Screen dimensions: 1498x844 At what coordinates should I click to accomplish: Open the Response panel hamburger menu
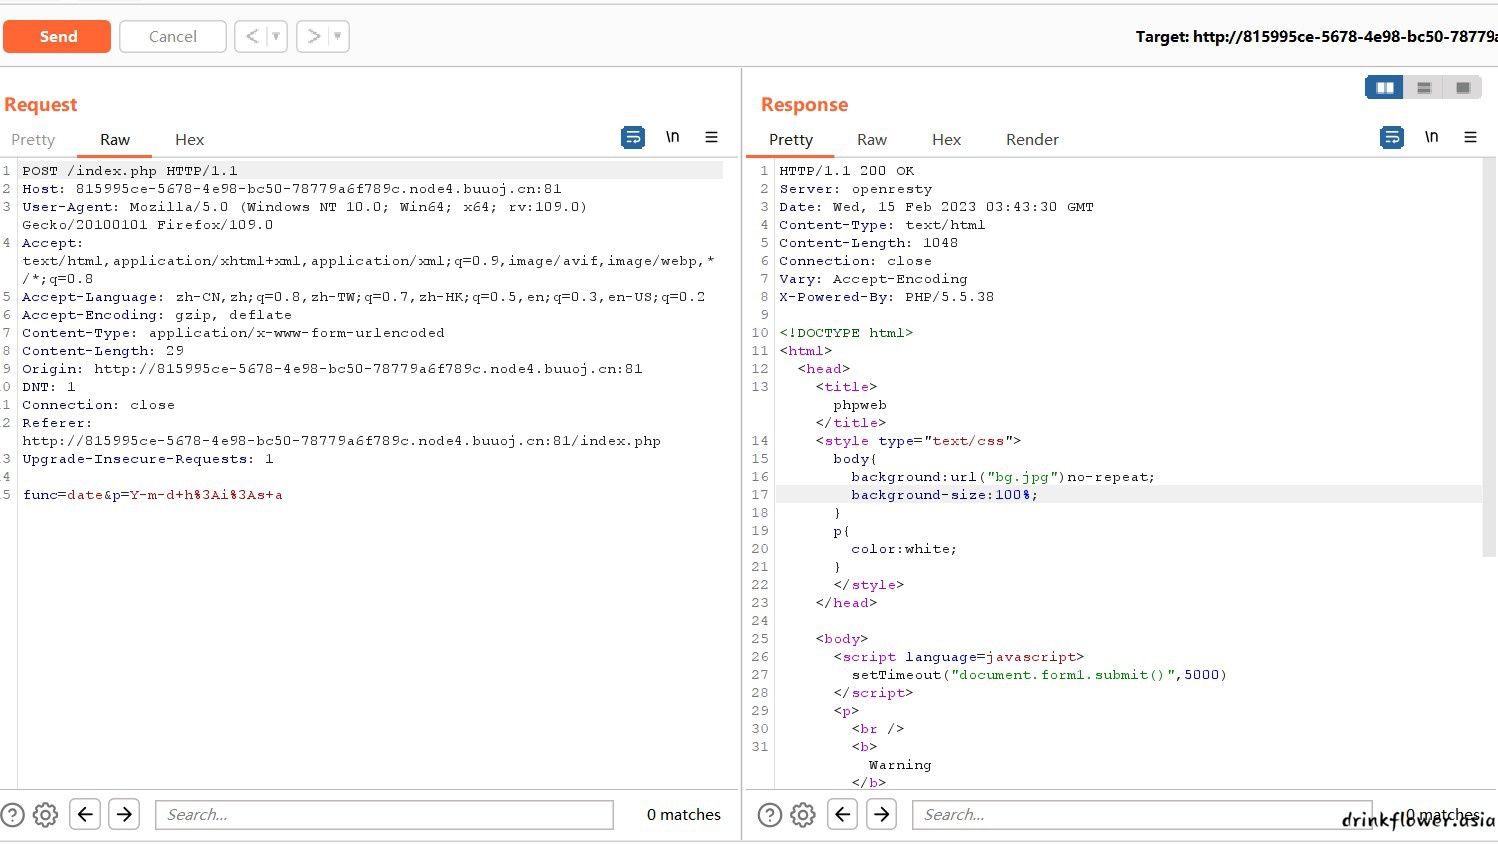[1470, 137]
